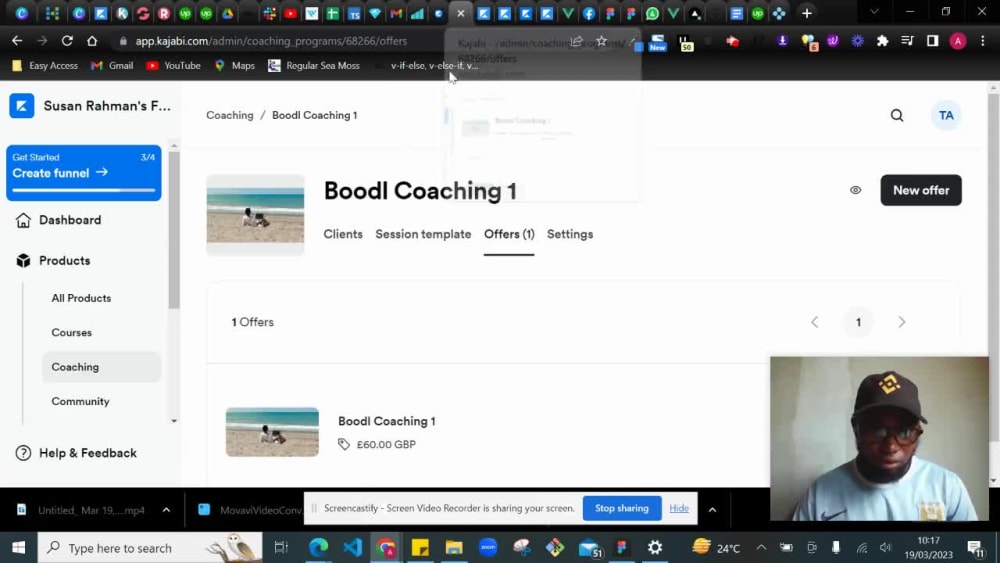Image resolution: width=1000 pixels, height=563 pixels.
Task: Open the Easy Access bookmark folder
Action: (45, 66)
